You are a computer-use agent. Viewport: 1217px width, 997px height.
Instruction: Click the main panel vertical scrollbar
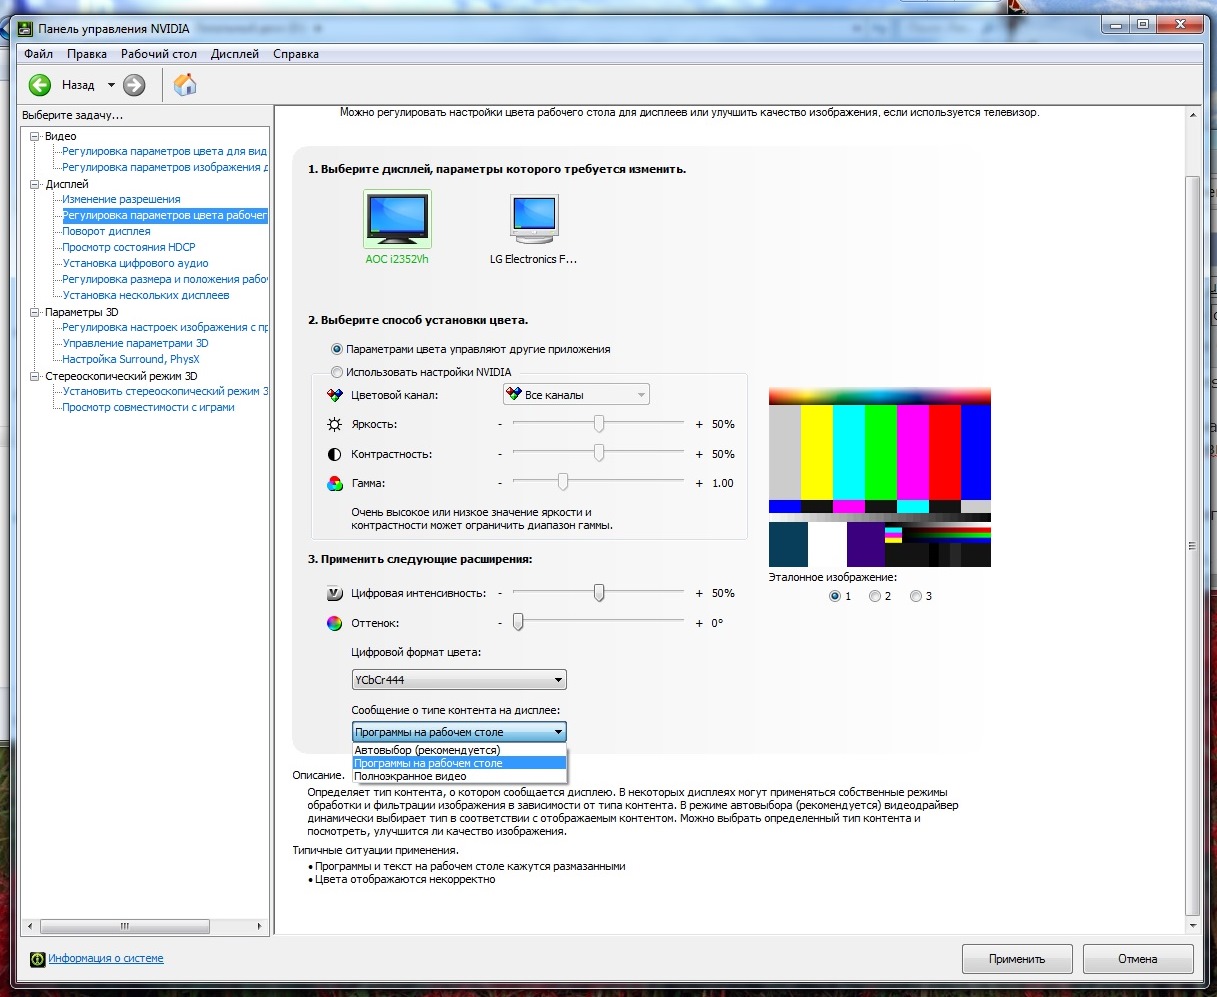[x=1192, y=544]
